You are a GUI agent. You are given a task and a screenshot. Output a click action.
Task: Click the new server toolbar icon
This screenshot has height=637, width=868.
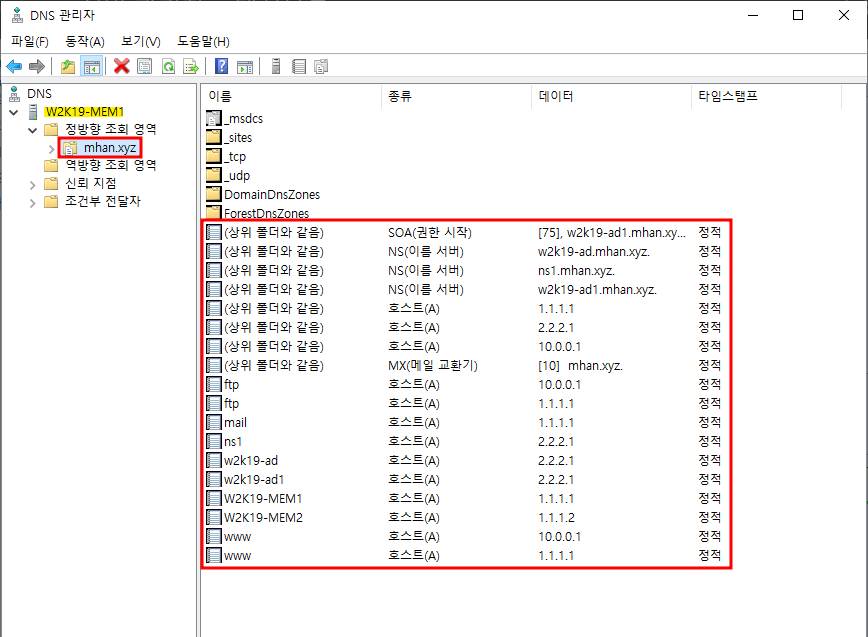click(x=276, y=67)
